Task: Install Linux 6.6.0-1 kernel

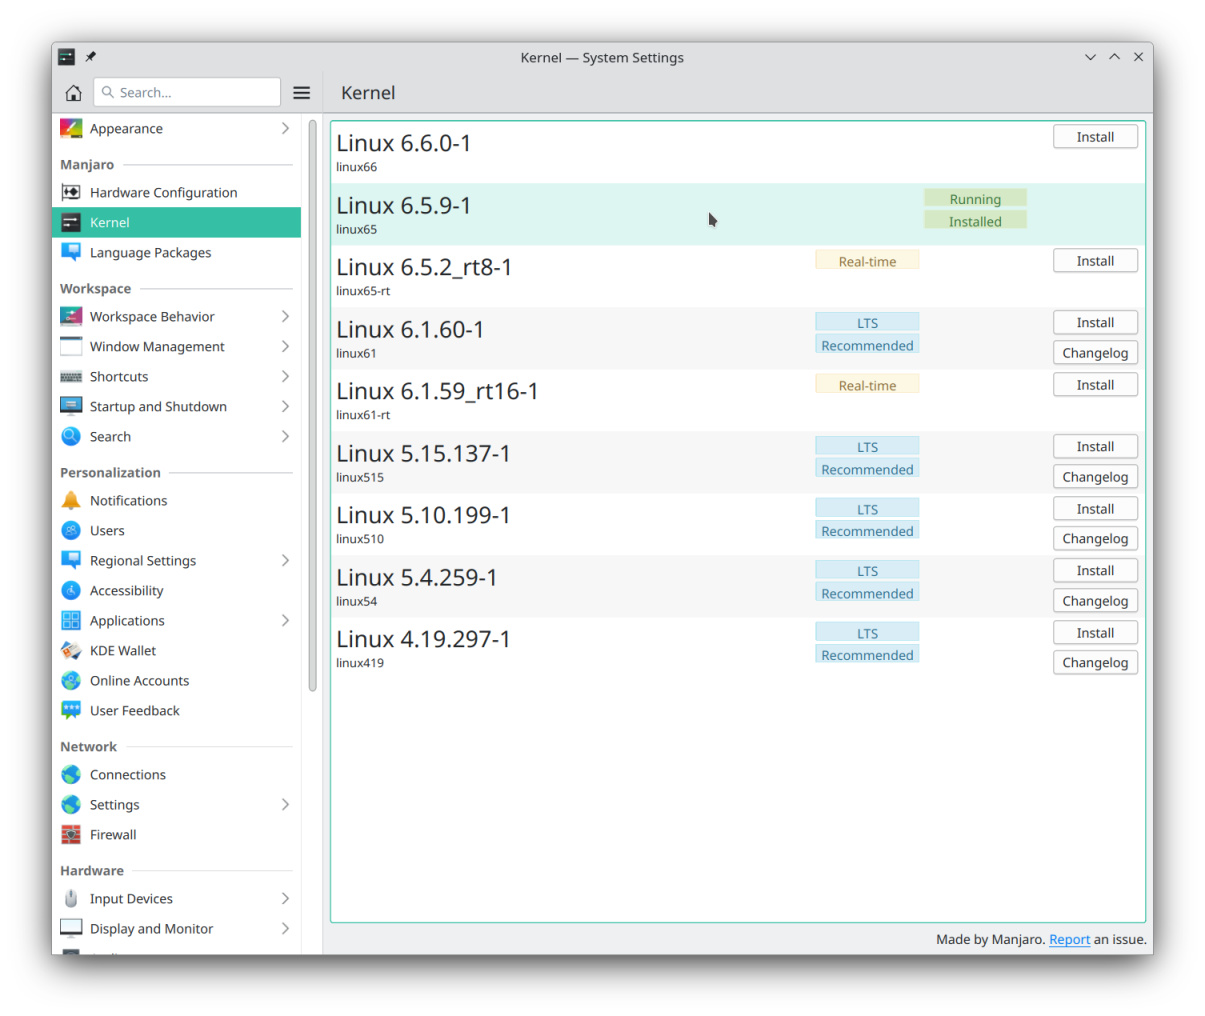Action: (x=1095, y=137)
